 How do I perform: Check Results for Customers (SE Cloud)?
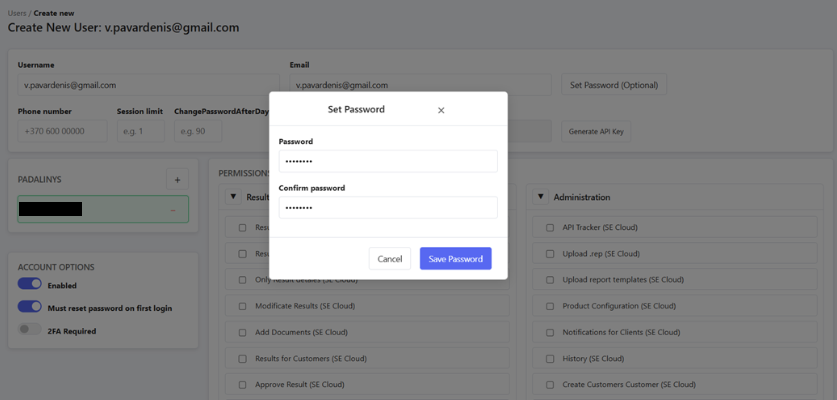point(242,358)
